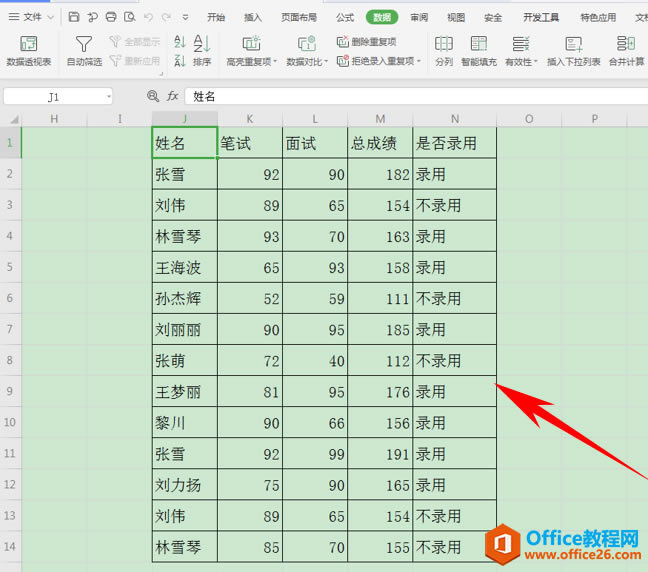Select header cell 面试

(x=315, y=143)
